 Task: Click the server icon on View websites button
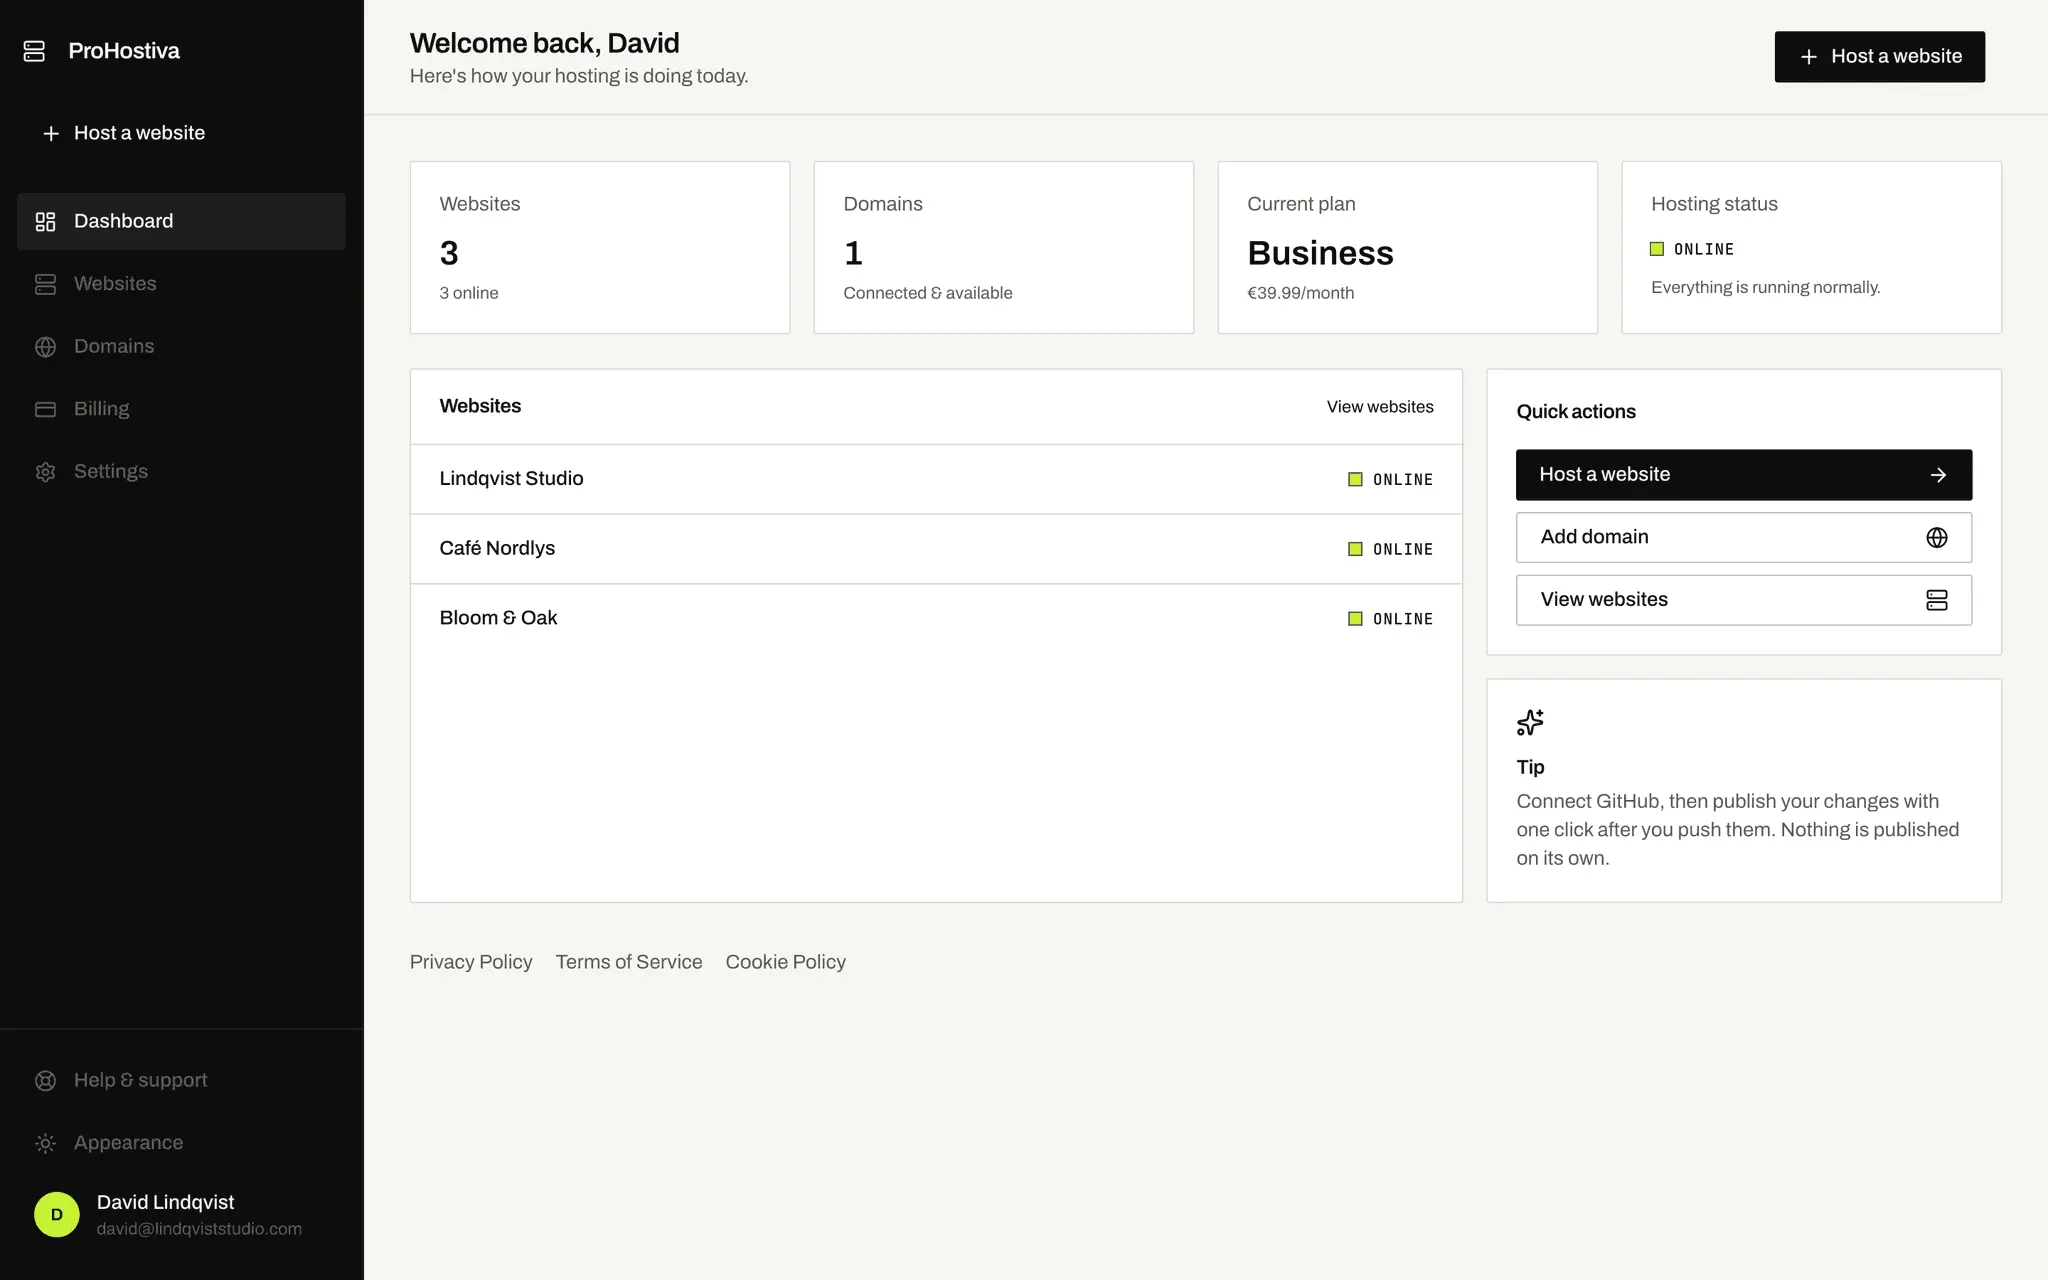[1937, 600]
